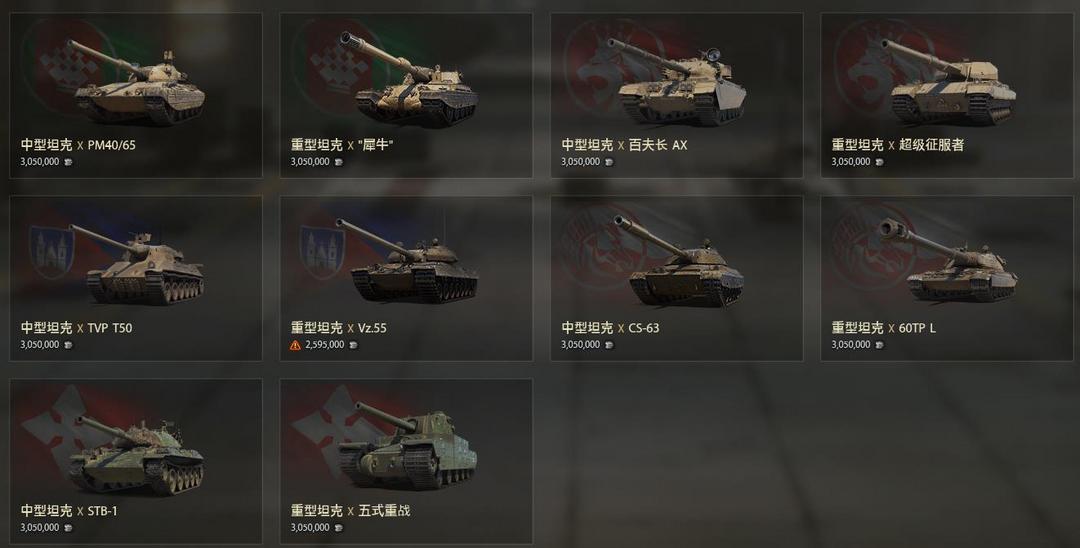
Task: Open the CS-63 medium tank card
Action: (676, 278)
